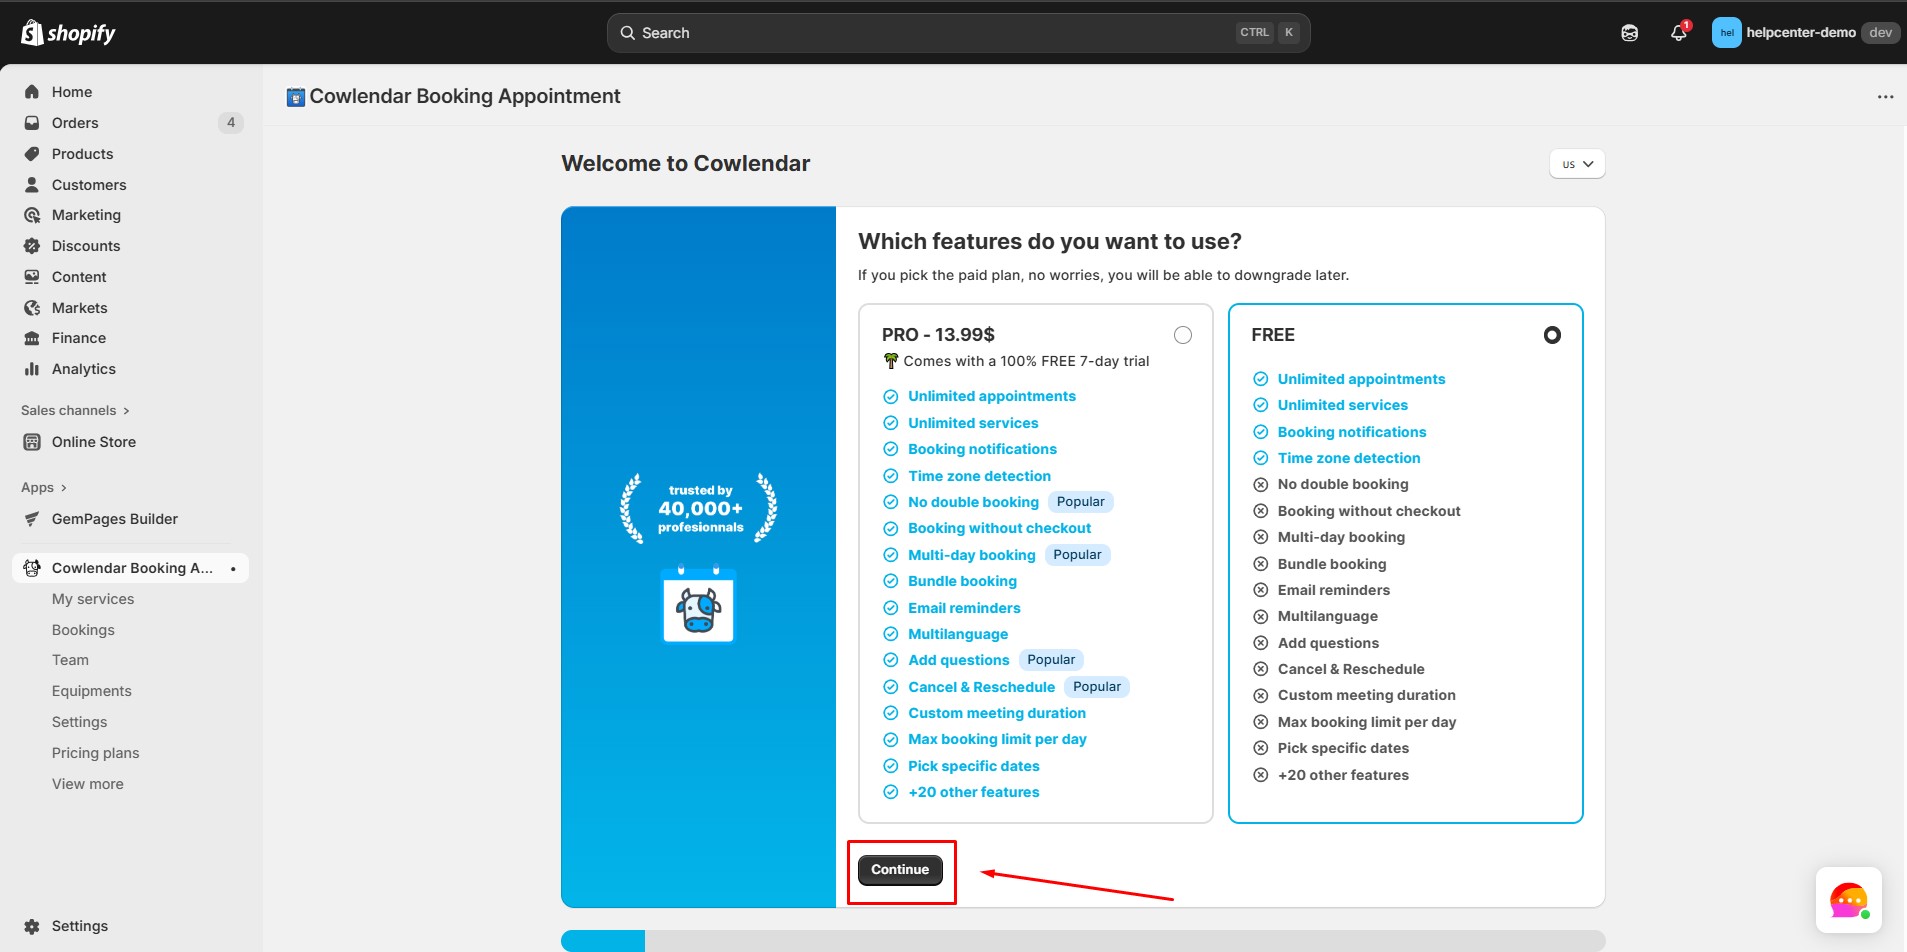This screenshot has width=1907, height=952.
Task: Click the Products tag icon
Action: pyautogui.click(x=32, y=154)
